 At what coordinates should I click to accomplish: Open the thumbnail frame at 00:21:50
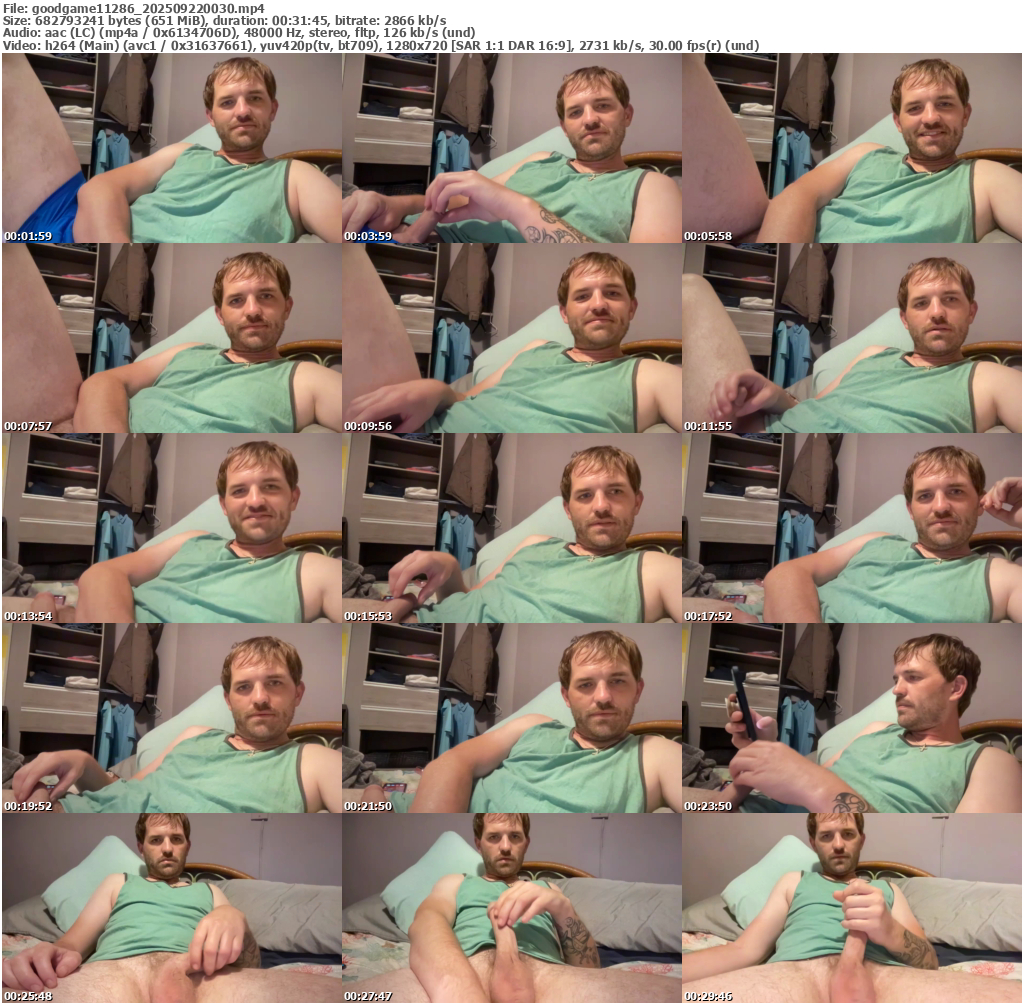512,718
